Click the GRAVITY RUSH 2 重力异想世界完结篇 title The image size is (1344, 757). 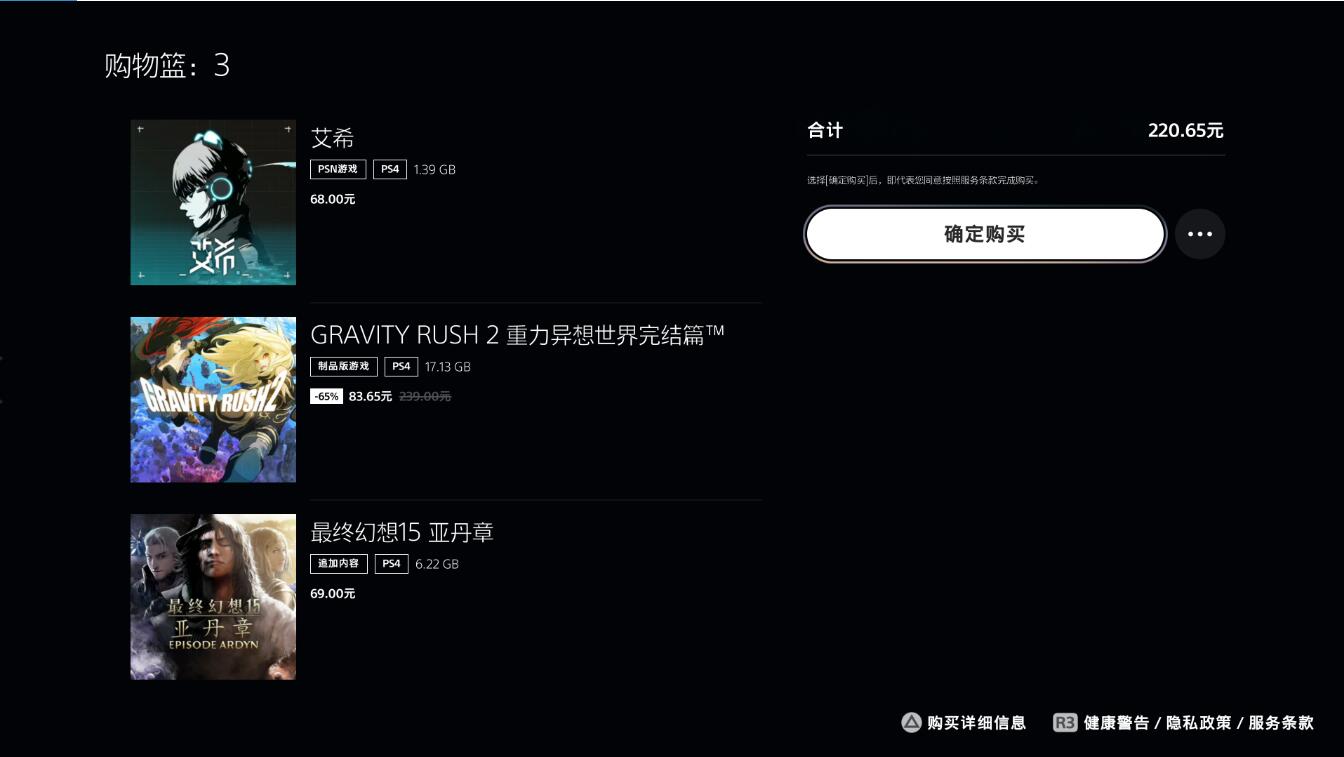tap(517, 335)
